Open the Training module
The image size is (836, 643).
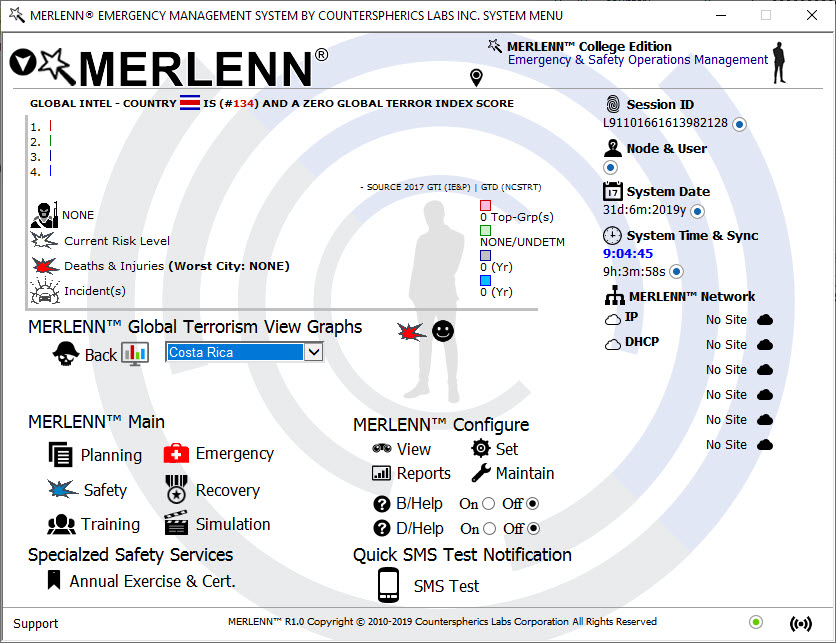(110, 525)
